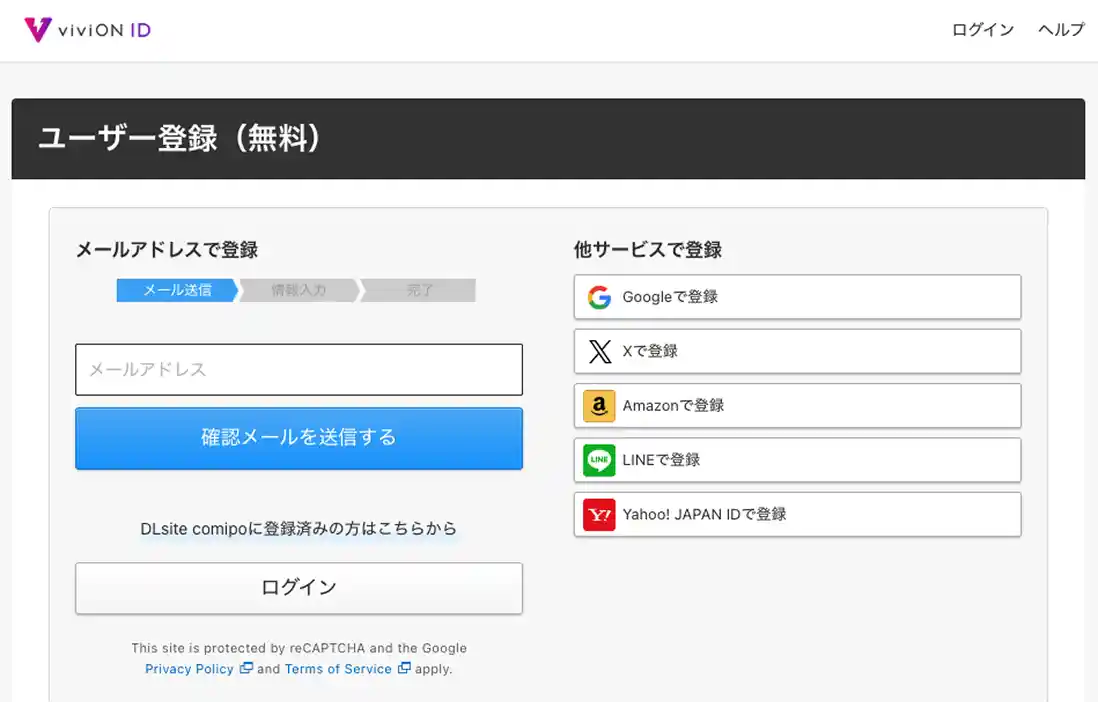The width and height of the screenshot is (1098, 703).
Task: Open the Terms of Service link
Action: 338,669
